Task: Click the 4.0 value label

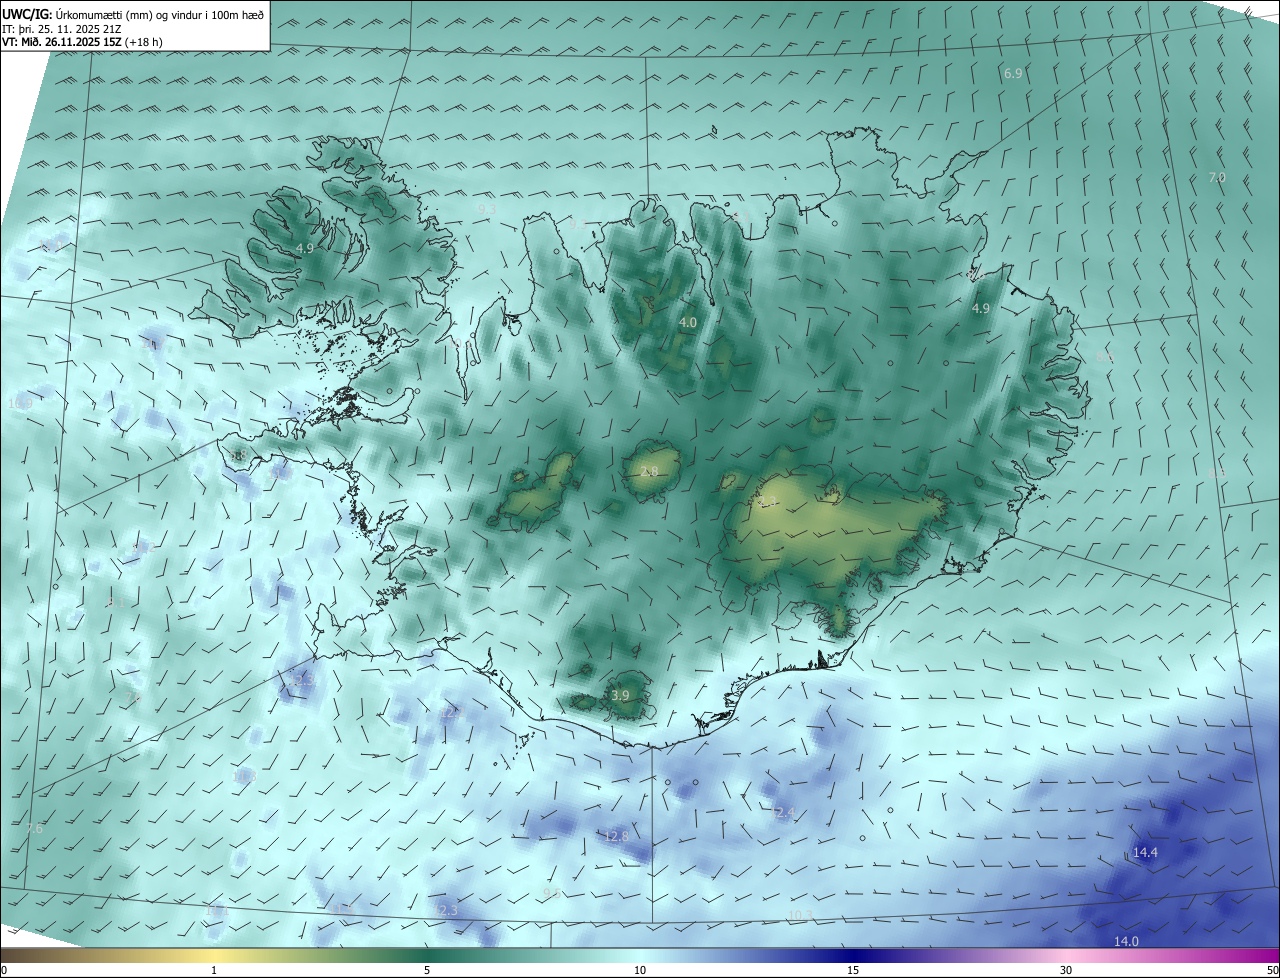Action: [687, 323]
